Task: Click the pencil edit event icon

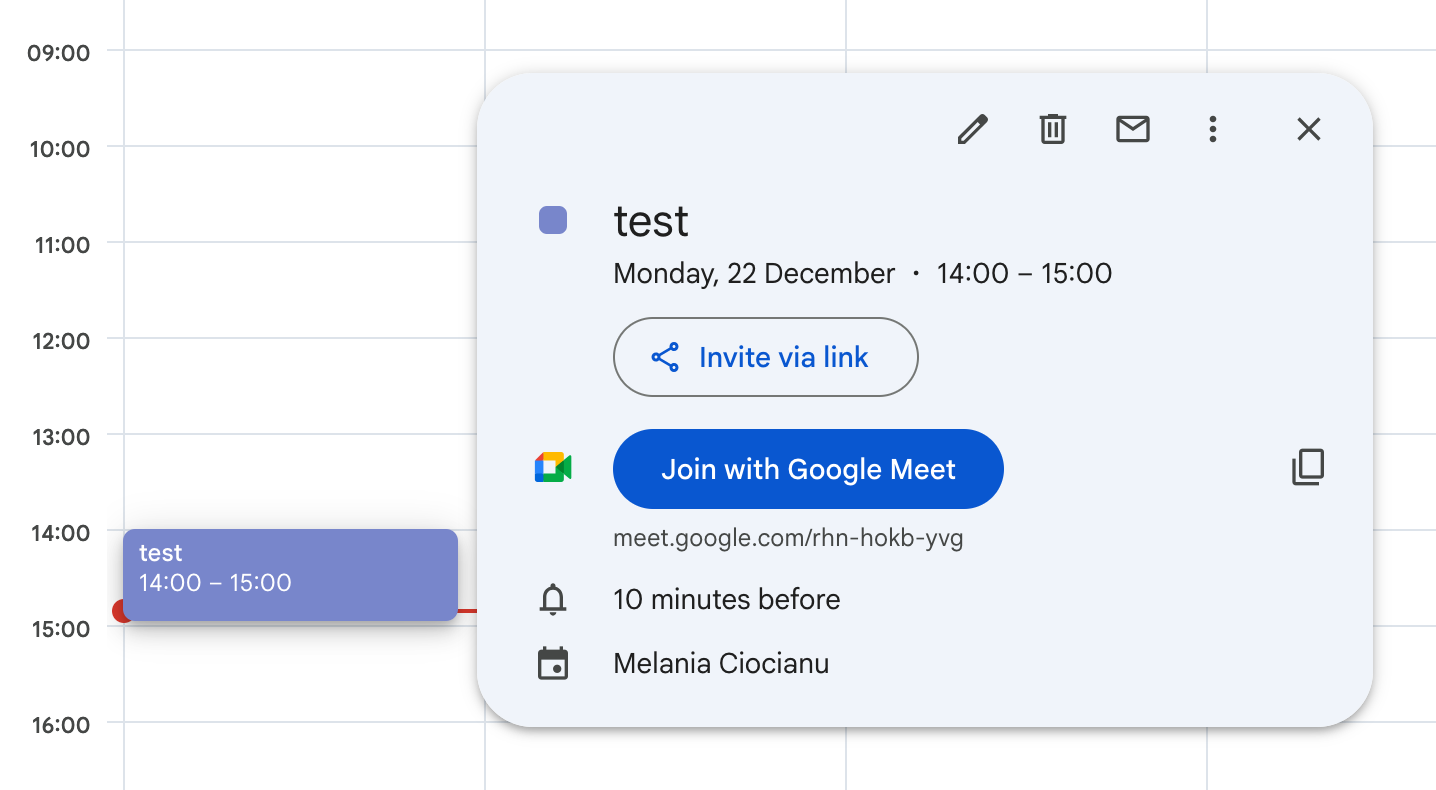Action: (972, 129)
